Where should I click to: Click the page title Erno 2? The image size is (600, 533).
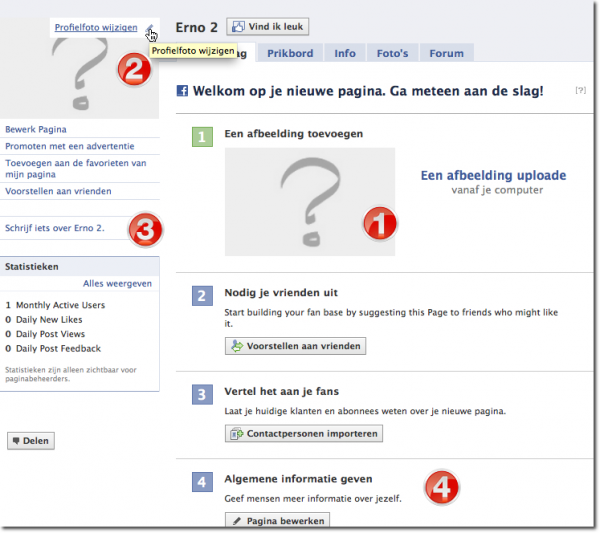pos(196,28)
